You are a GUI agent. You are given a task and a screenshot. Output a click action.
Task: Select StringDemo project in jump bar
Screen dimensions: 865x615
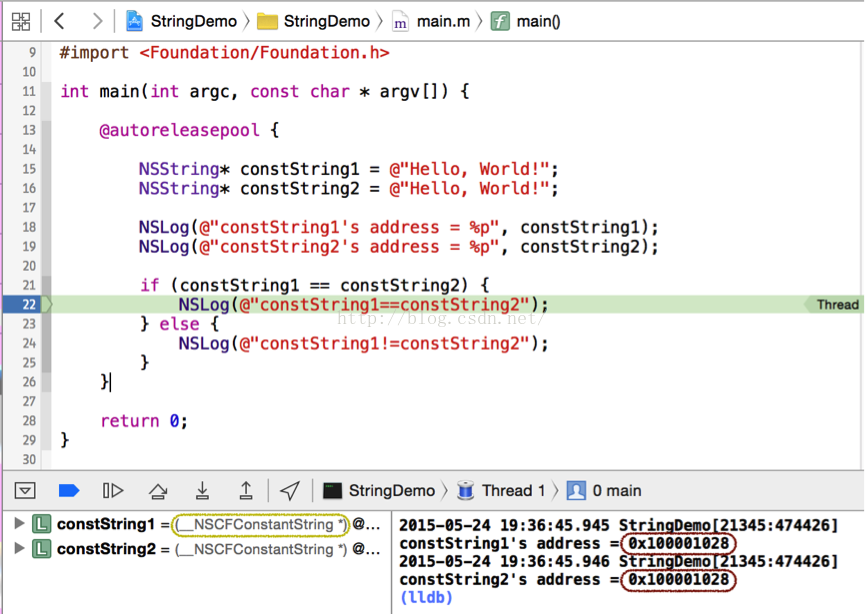tap(181, 22)
